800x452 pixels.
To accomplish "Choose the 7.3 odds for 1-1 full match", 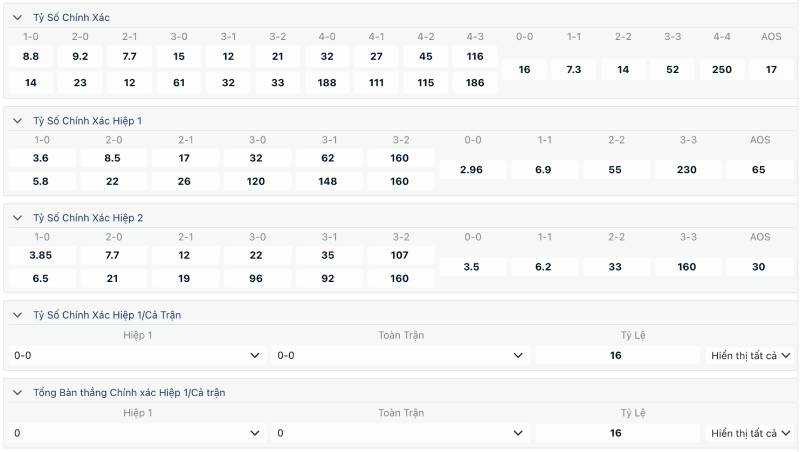I will click(x=573, y=70).
